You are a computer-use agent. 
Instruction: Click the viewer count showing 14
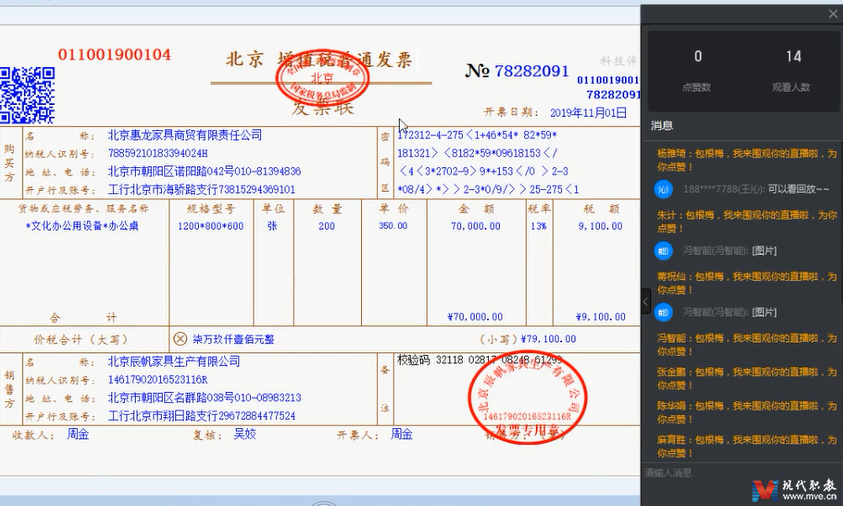(x=793, y=56)
